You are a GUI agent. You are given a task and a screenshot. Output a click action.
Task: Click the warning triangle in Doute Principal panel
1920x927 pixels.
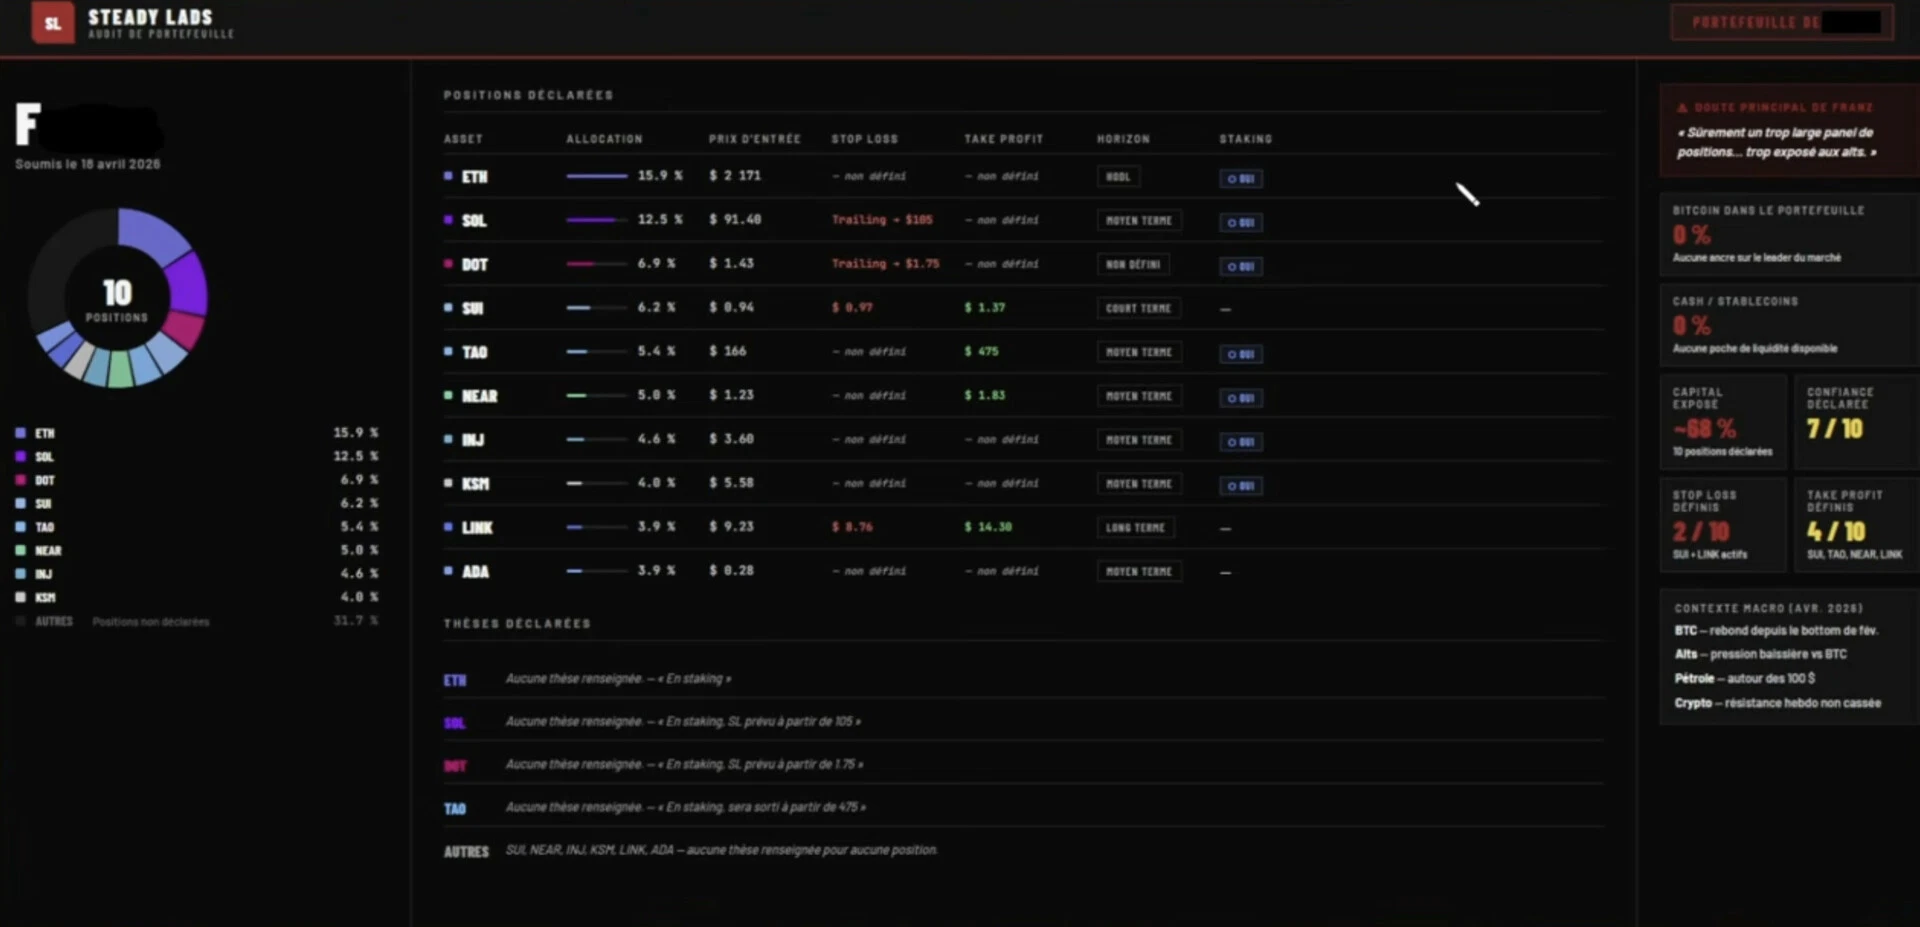click(x=1682, y=107)
